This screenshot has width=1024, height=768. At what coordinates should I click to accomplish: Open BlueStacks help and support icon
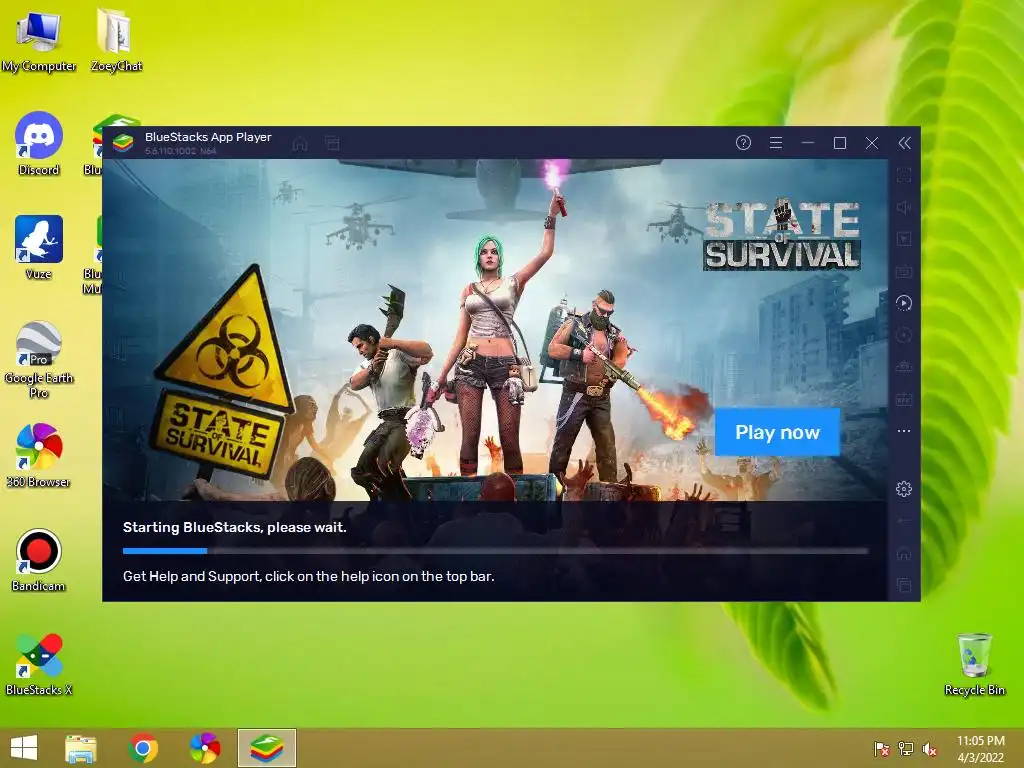tap(743, 143)
